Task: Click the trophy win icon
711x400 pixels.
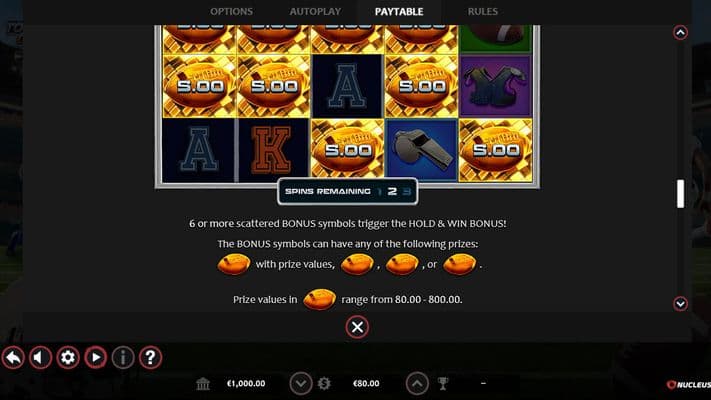Action: [x=443, y=384]
